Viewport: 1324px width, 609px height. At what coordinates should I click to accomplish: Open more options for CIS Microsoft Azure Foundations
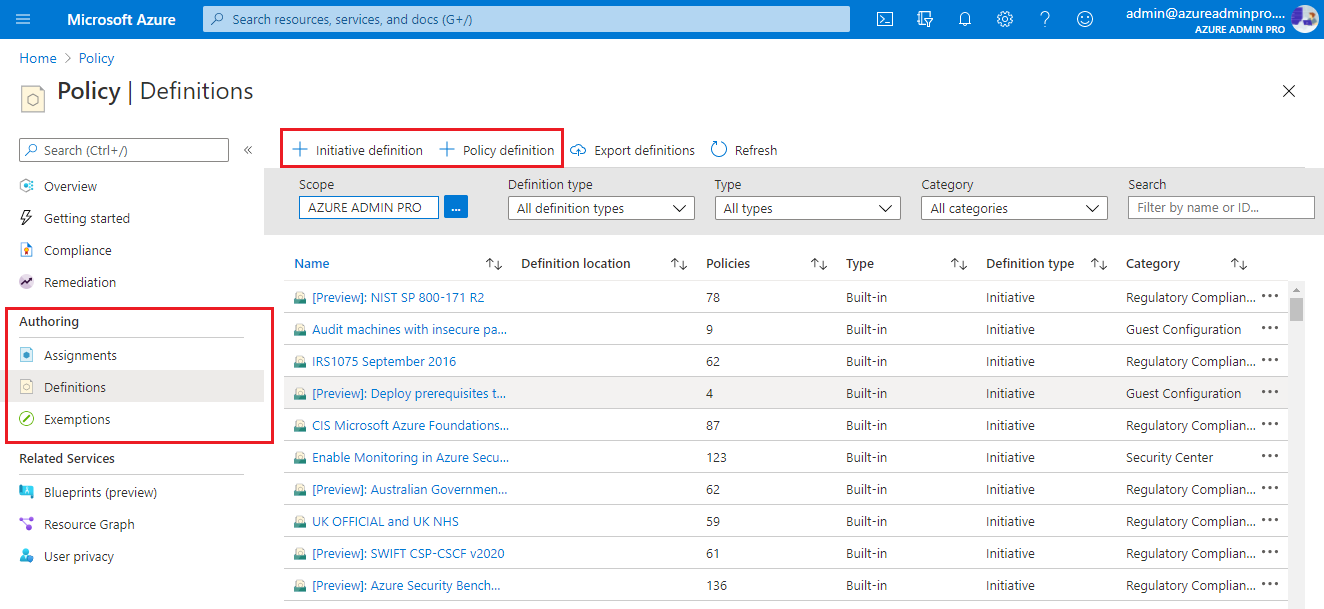[1270, 424]
